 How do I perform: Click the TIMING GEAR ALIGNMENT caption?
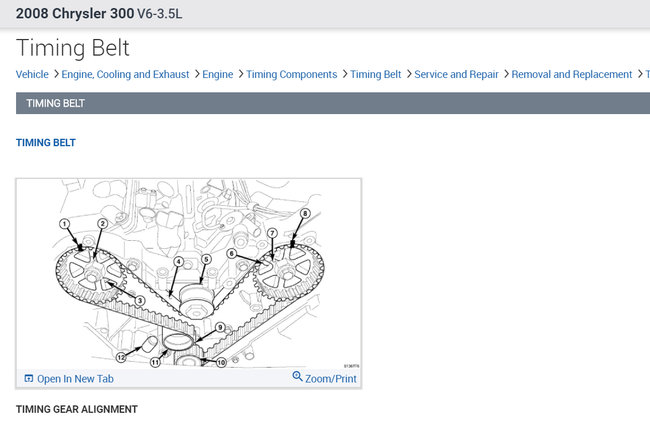pos(77,409)
